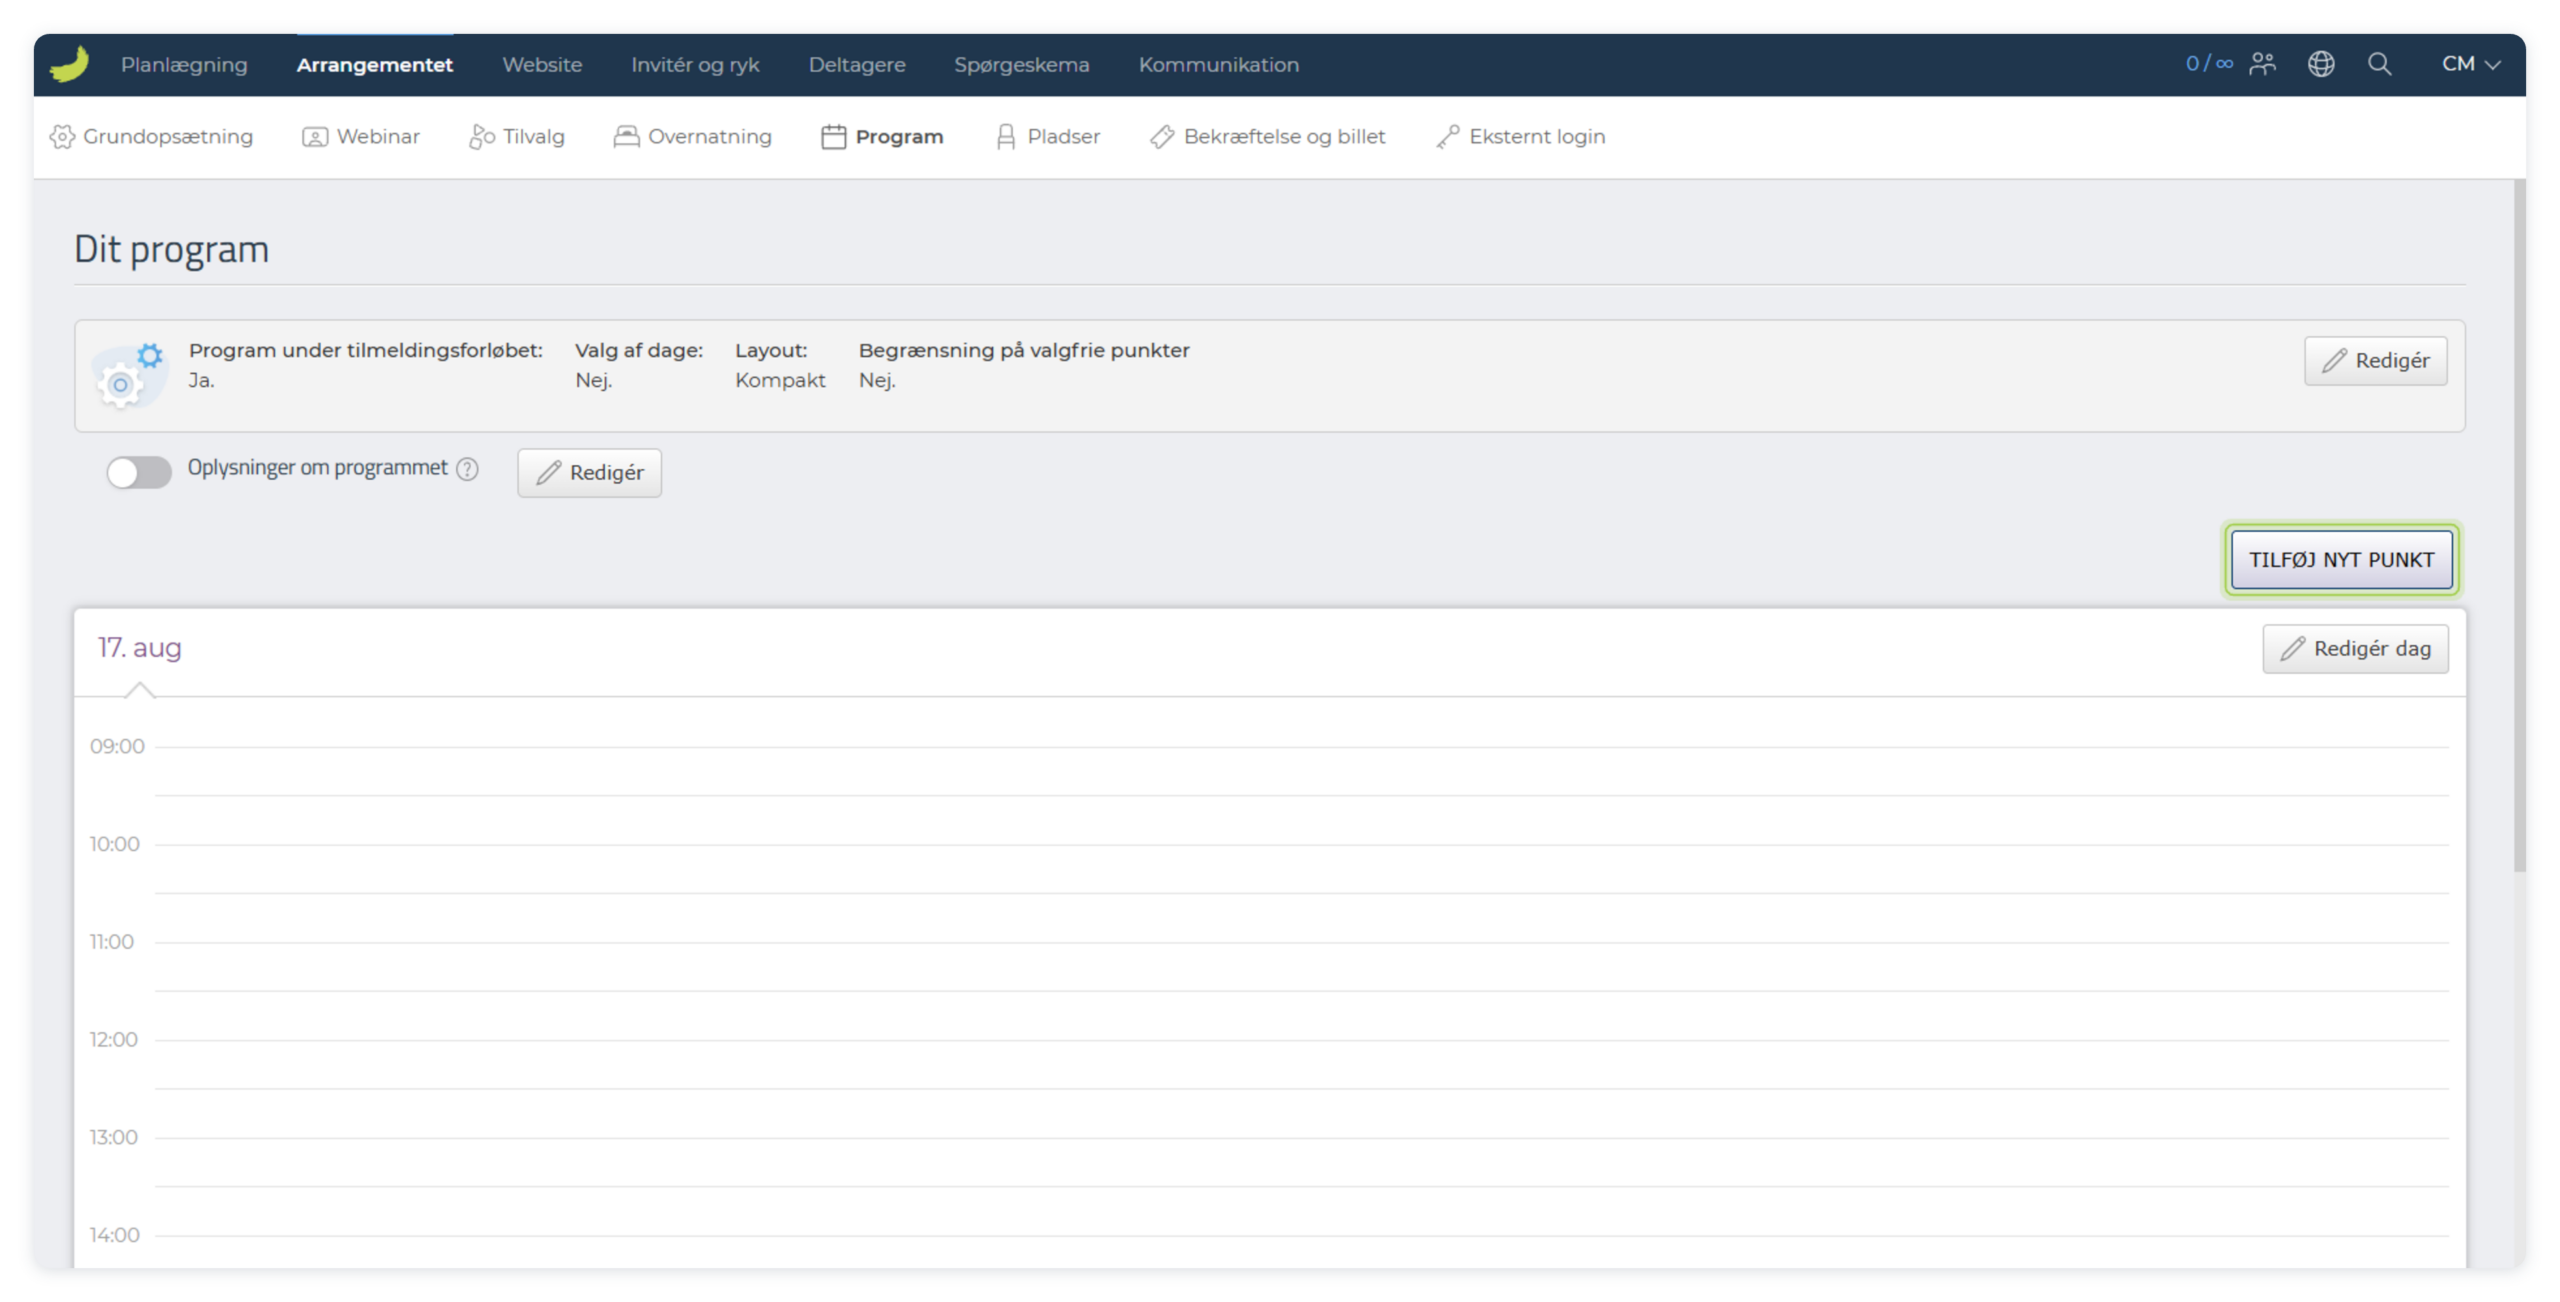Click the 09:00 time label

click(117, 746)
